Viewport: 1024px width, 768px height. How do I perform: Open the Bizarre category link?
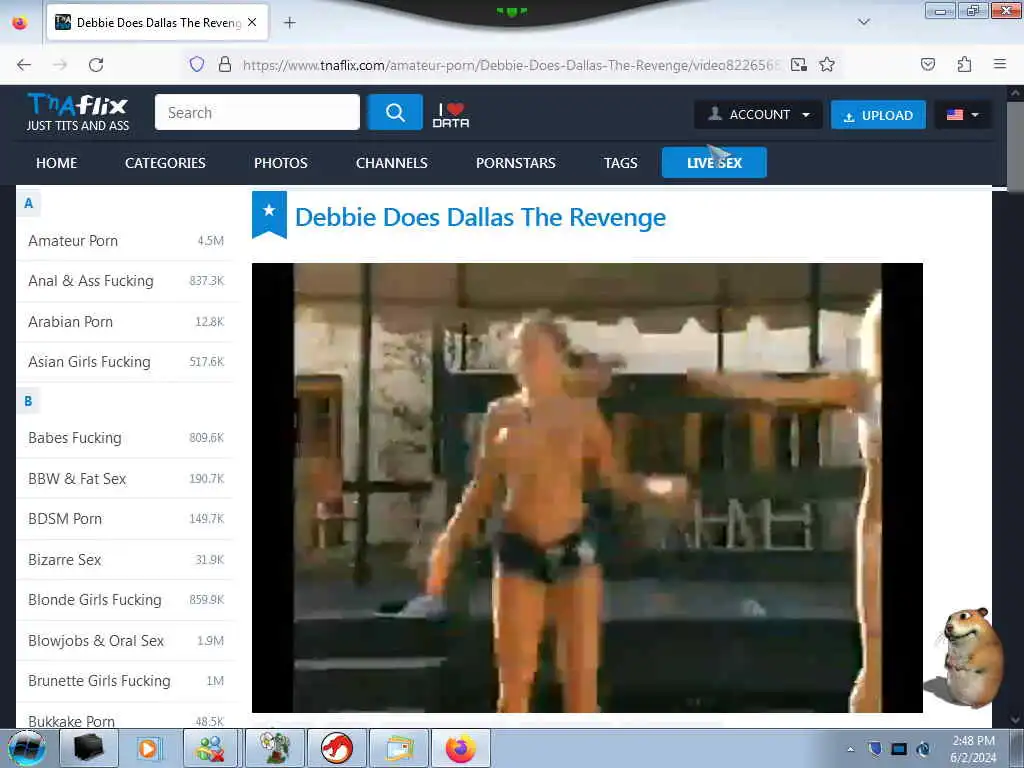[64, 560]
